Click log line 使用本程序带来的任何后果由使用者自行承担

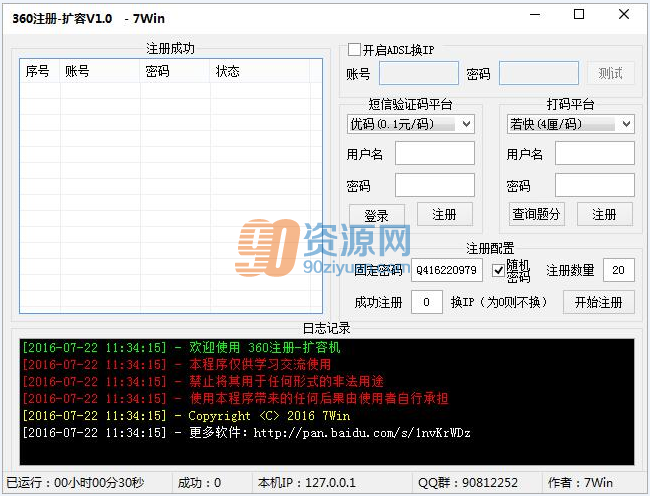[x=235, y=398]
